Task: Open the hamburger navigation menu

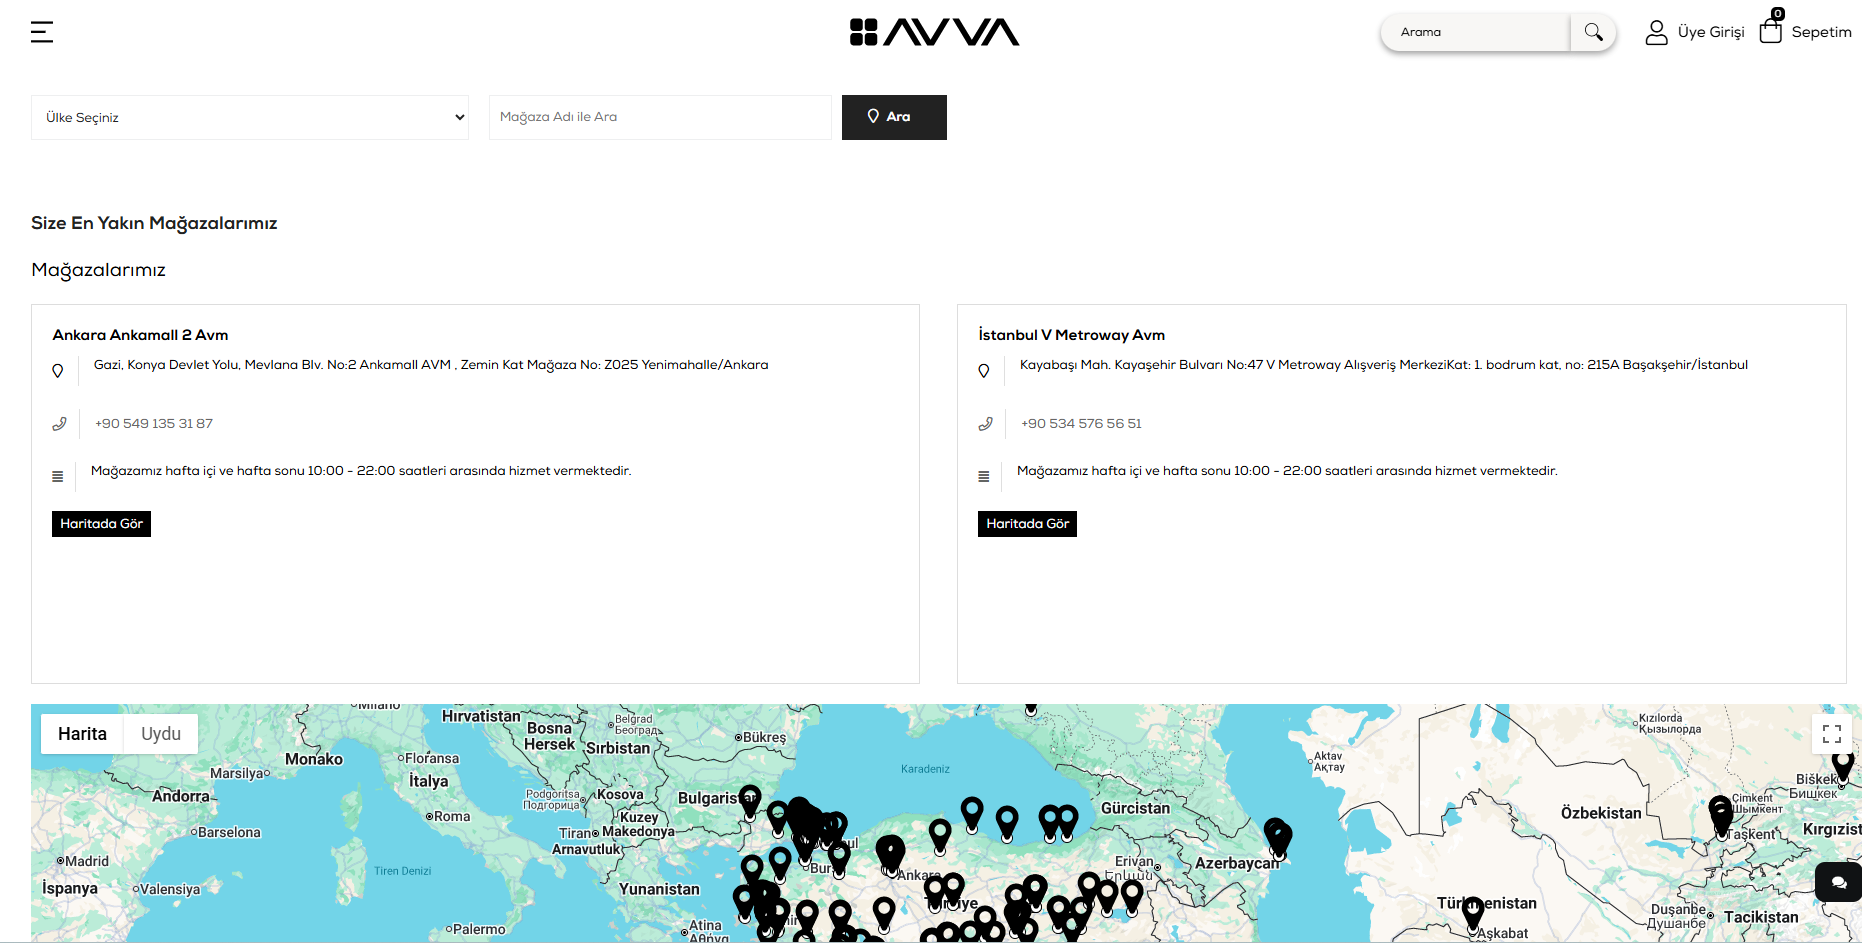Action: tap(42, 32)
